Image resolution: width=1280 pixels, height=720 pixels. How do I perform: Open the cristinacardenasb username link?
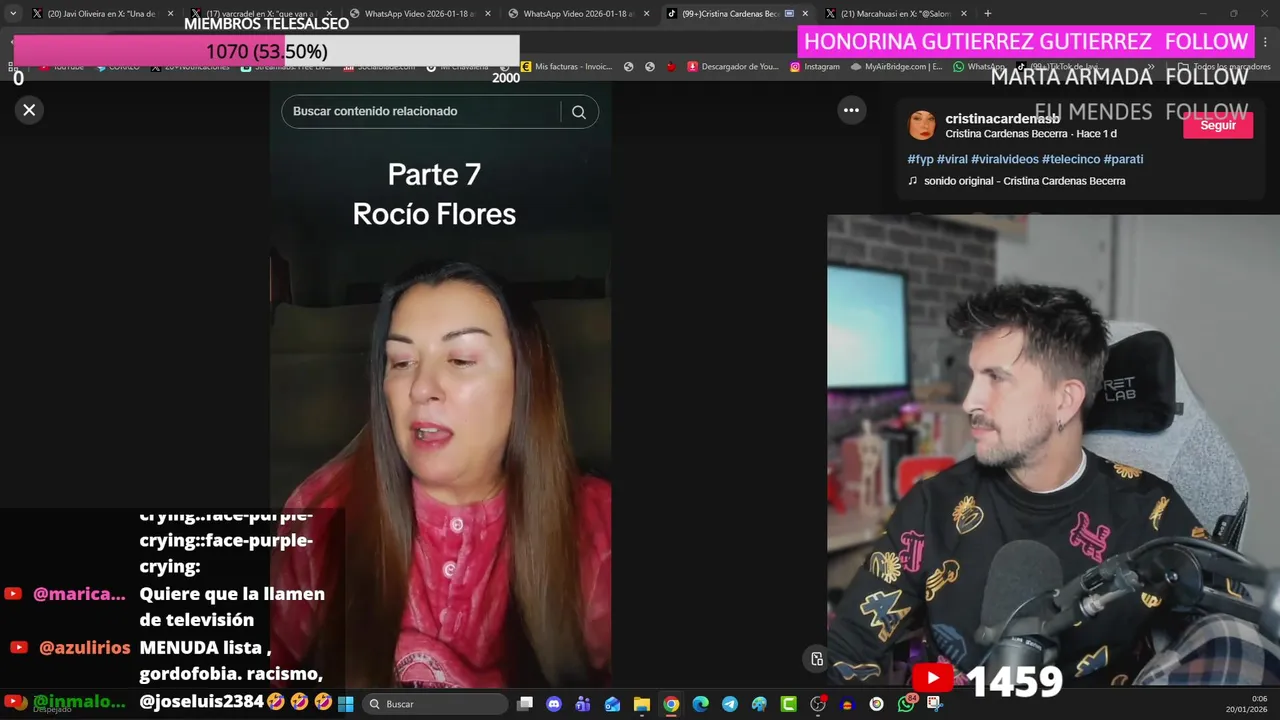tap(1002, 119)
